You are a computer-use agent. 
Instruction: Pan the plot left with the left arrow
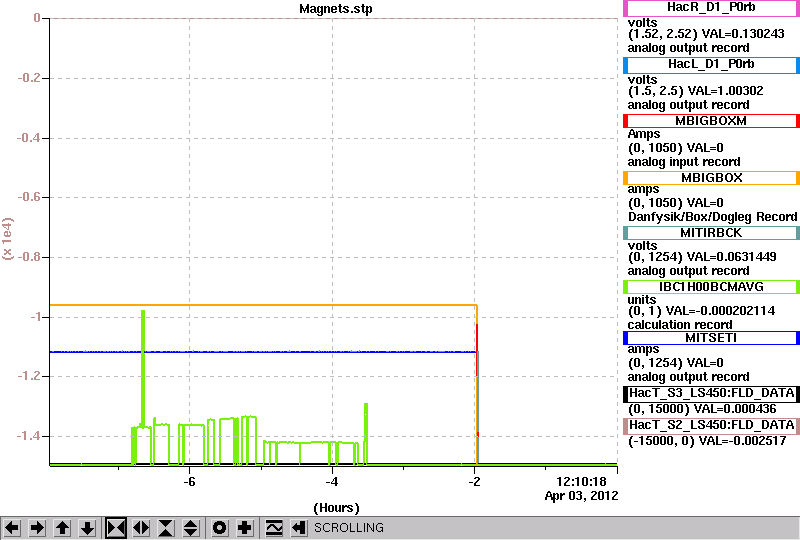pos(12,528)
